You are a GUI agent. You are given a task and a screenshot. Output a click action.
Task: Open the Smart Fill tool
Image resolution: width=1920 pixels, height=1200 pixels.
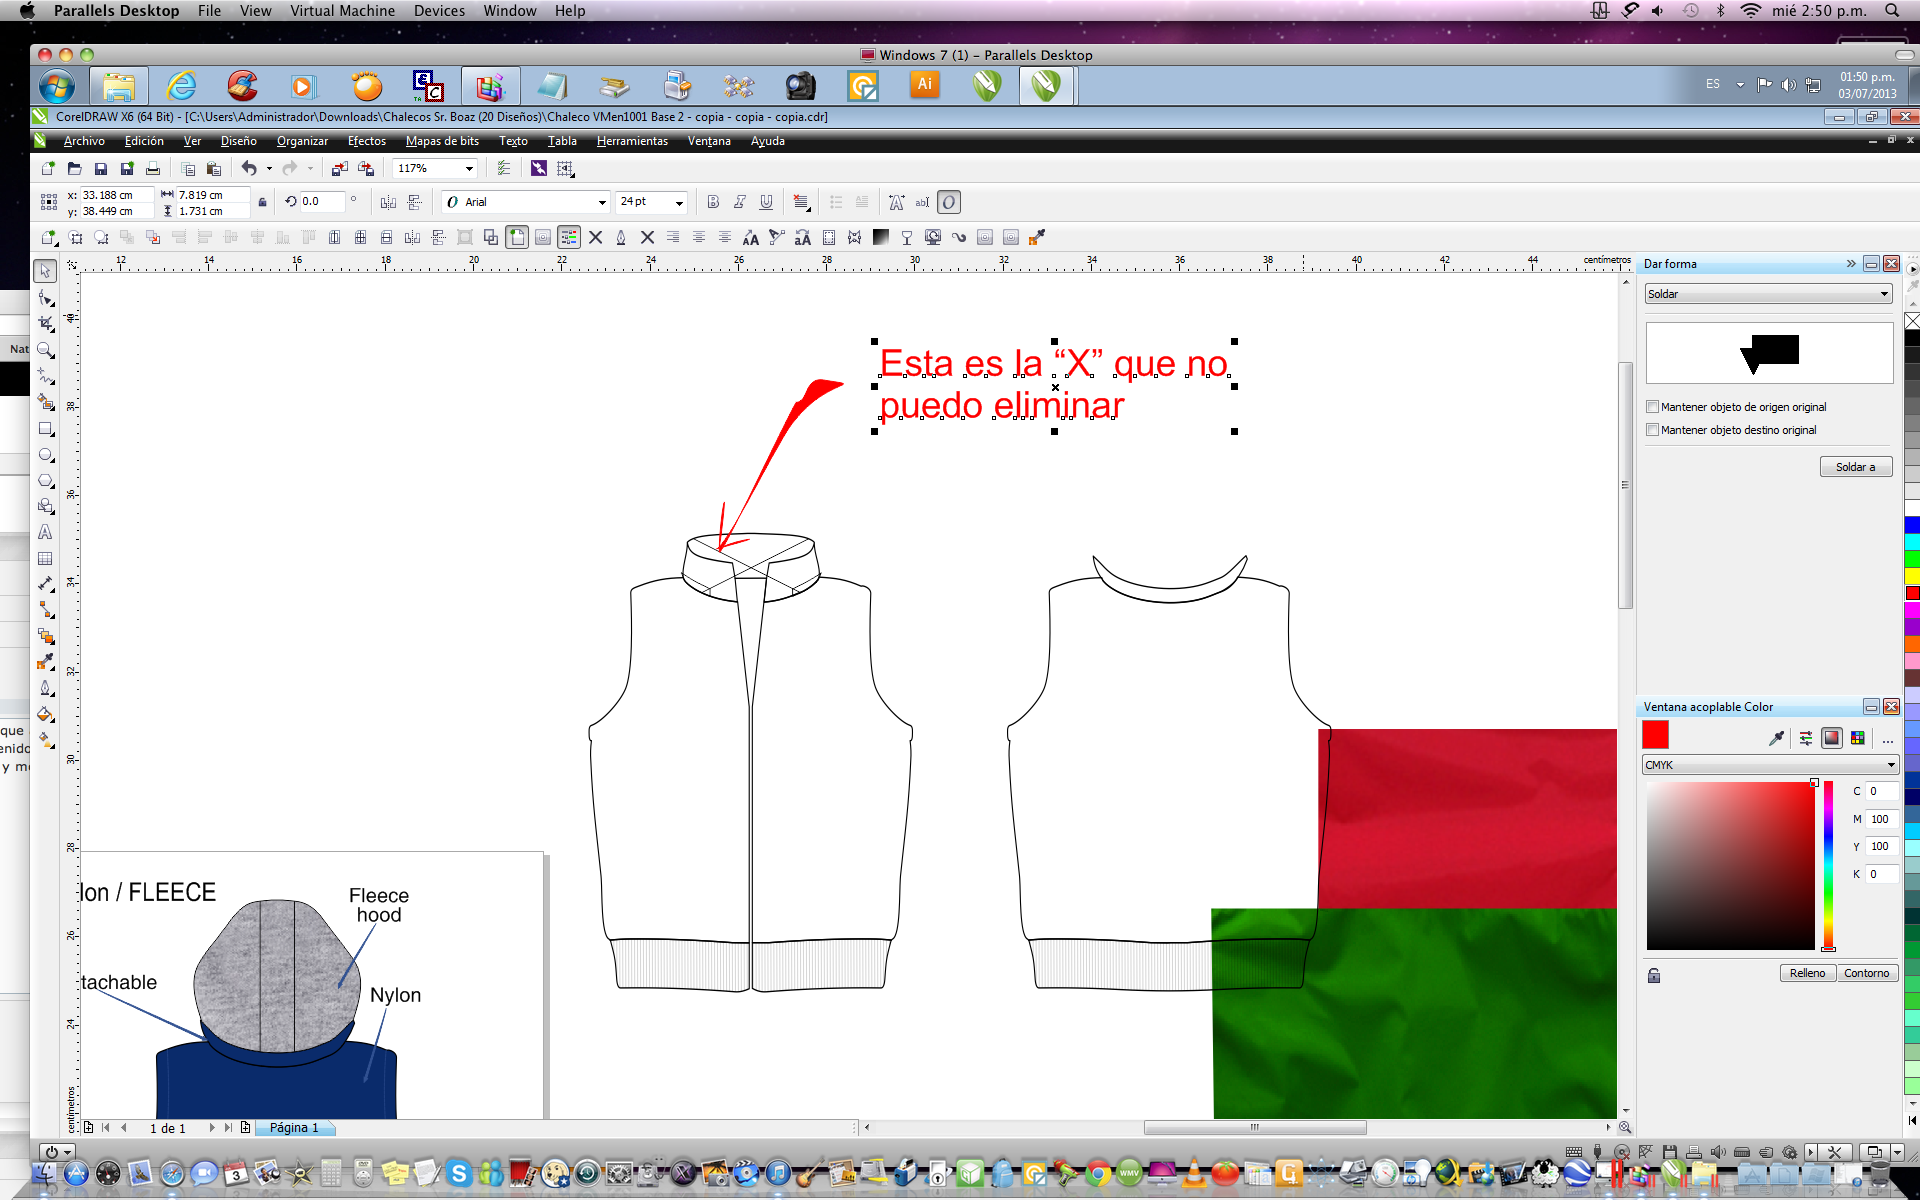coord(45,402)
